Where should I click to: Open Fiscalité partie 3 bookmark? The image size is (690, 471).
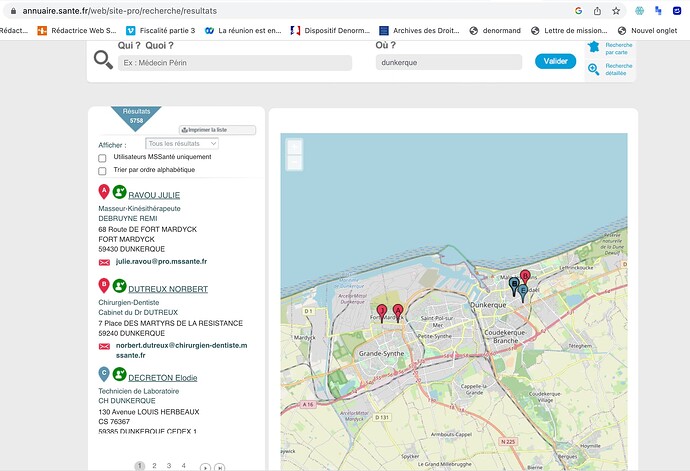pyautogui.click(x=161, y=30)
